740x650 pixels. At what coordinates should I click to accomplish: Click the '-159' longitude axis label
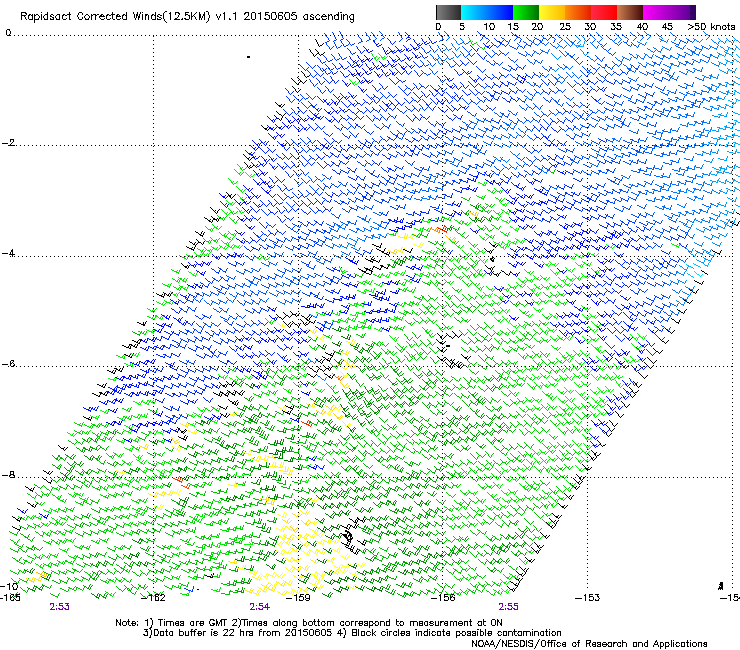click(299, 598)
